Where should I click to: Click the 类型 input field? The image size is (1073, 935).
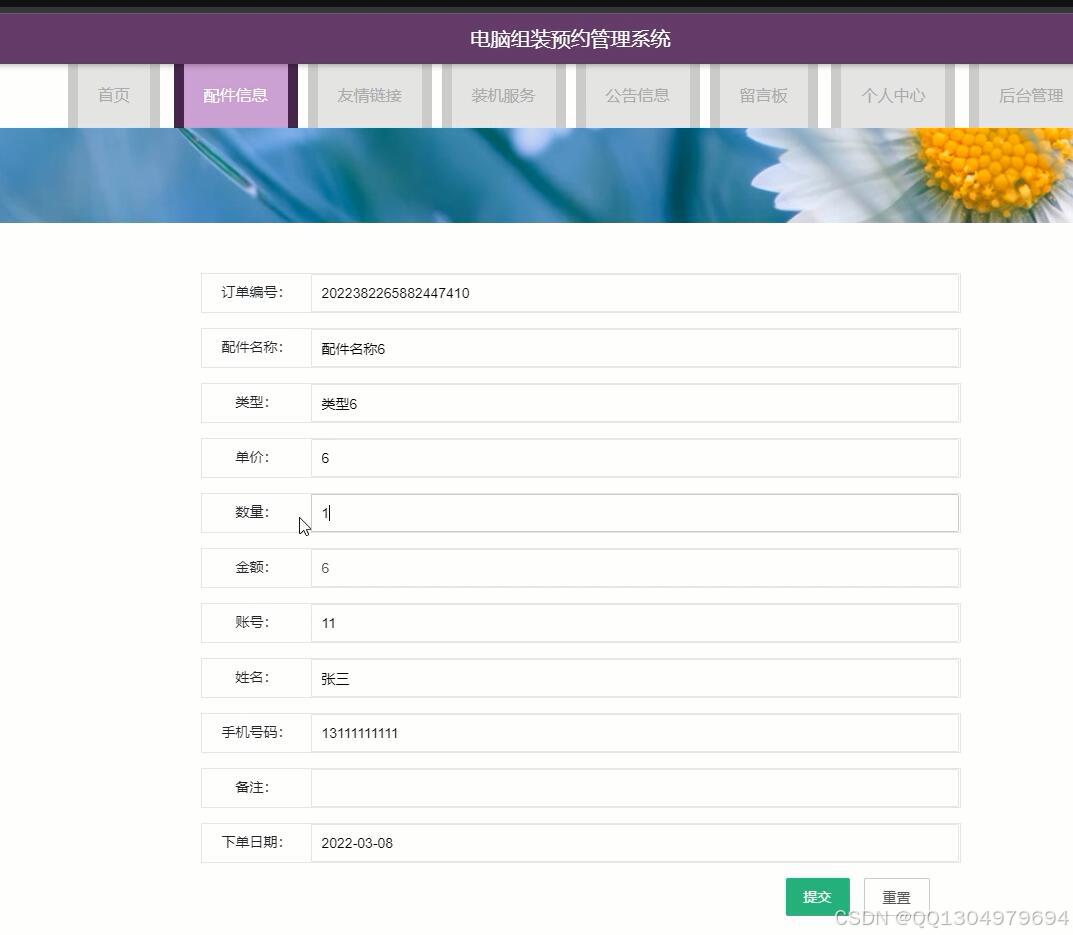[x=635, y=403]
